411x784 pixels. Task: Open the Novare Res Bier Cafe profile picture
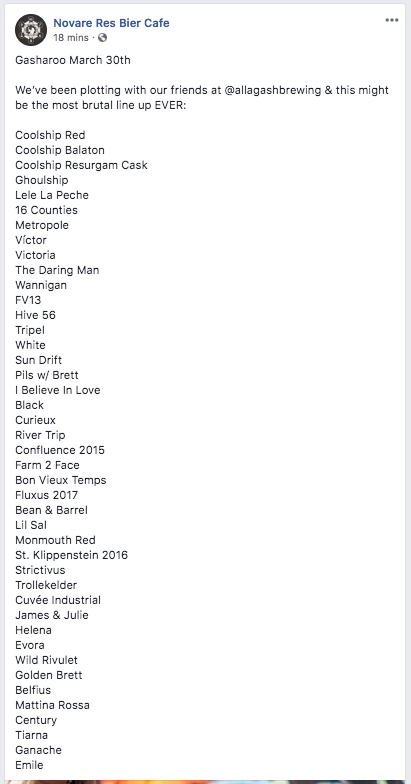[x=31, y=30]
